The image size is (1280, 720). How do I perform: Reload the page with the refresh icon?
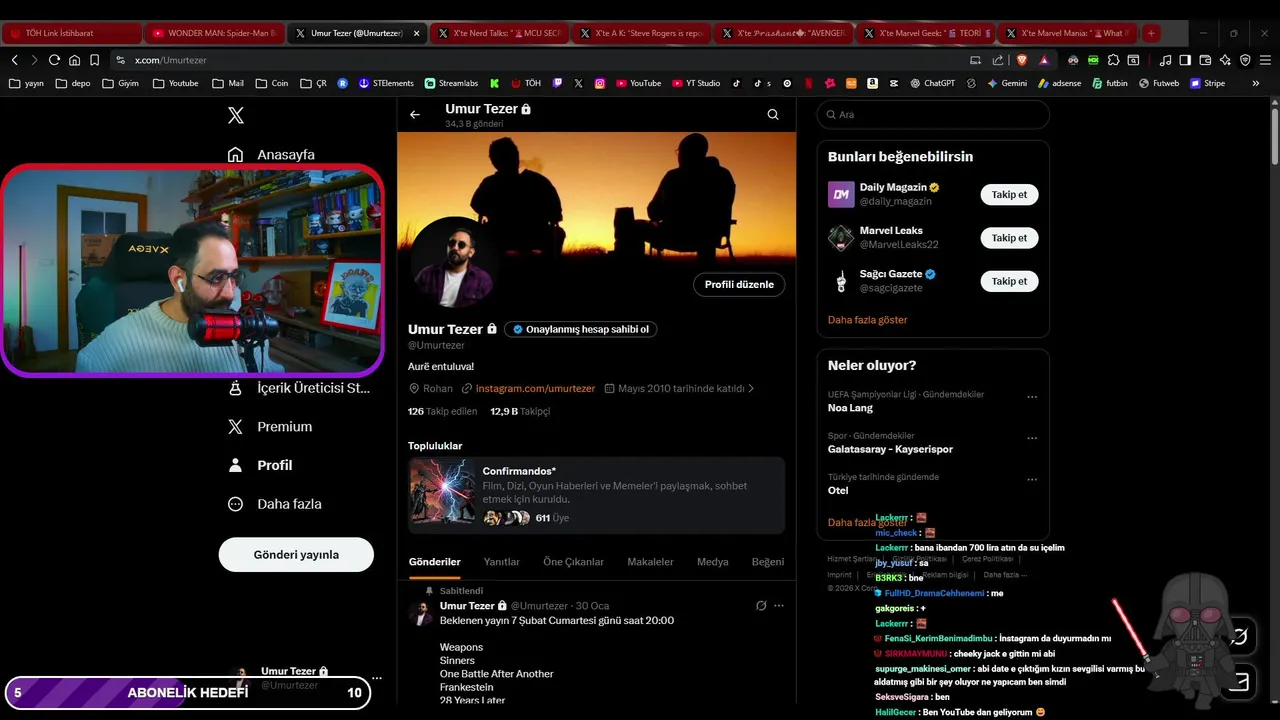pyautogui.click(x=54, y=60)
